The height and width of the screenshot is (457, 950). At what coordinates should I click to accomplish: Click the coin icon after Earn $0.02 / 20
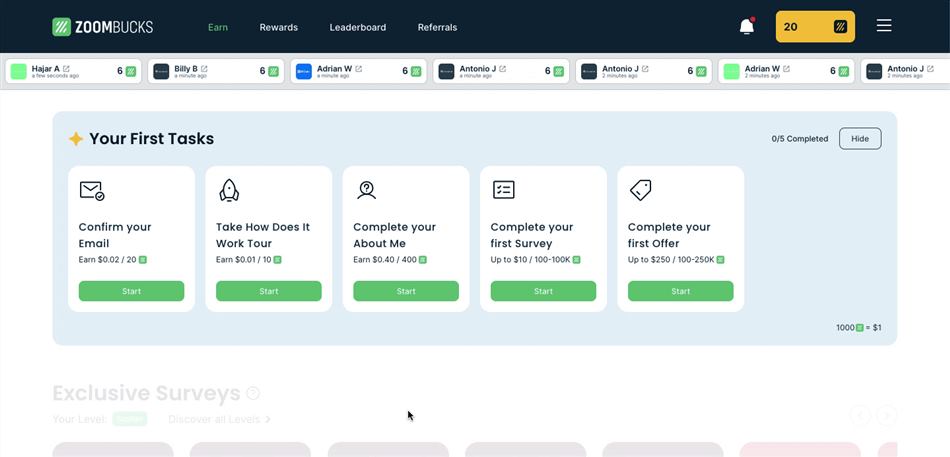click(143, 259)
